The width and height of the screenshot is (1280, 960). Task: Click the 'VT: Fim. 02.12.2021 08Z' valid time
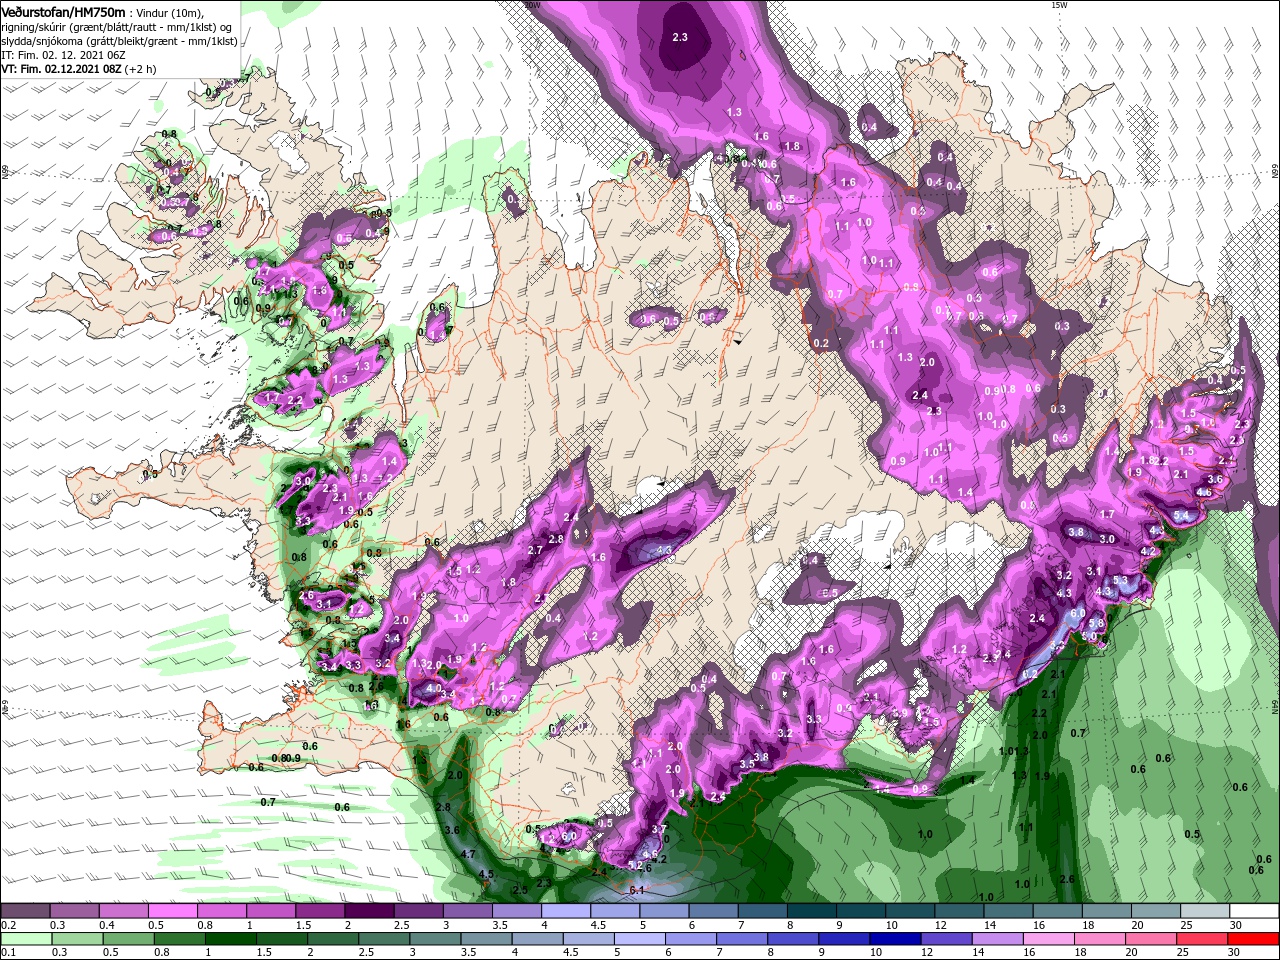point(60,69)
